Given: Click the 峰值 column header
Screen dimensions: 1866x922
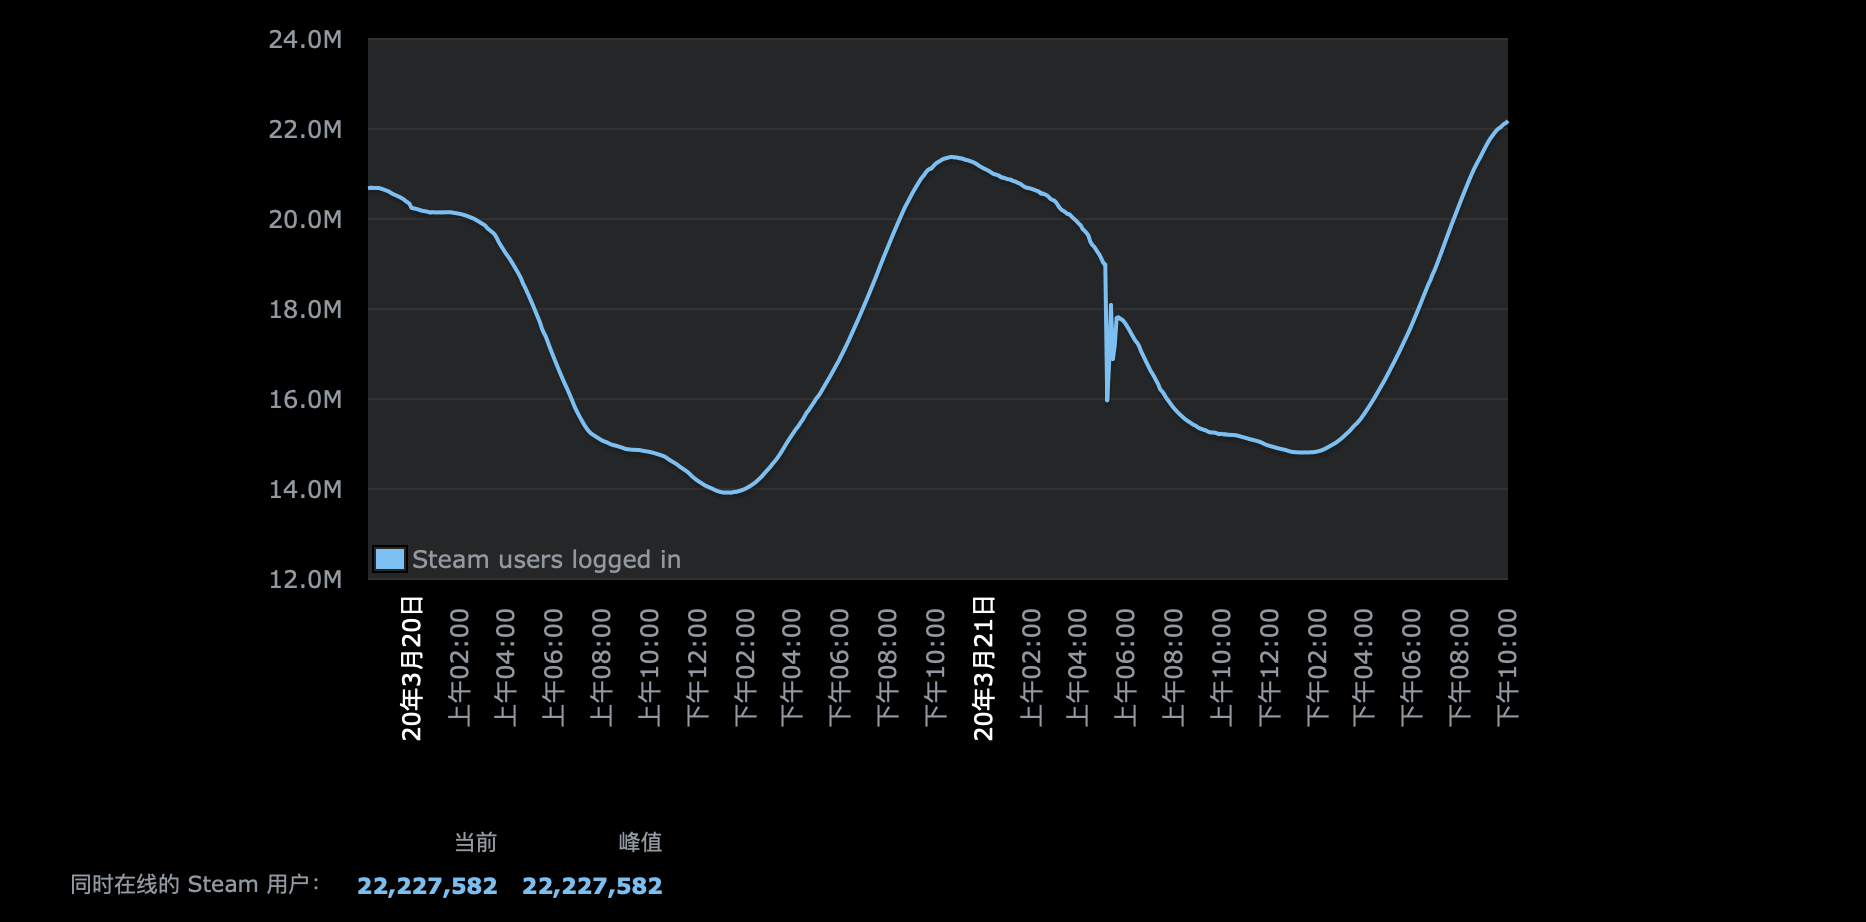Looking at the screenshot, I should point(640,842).
